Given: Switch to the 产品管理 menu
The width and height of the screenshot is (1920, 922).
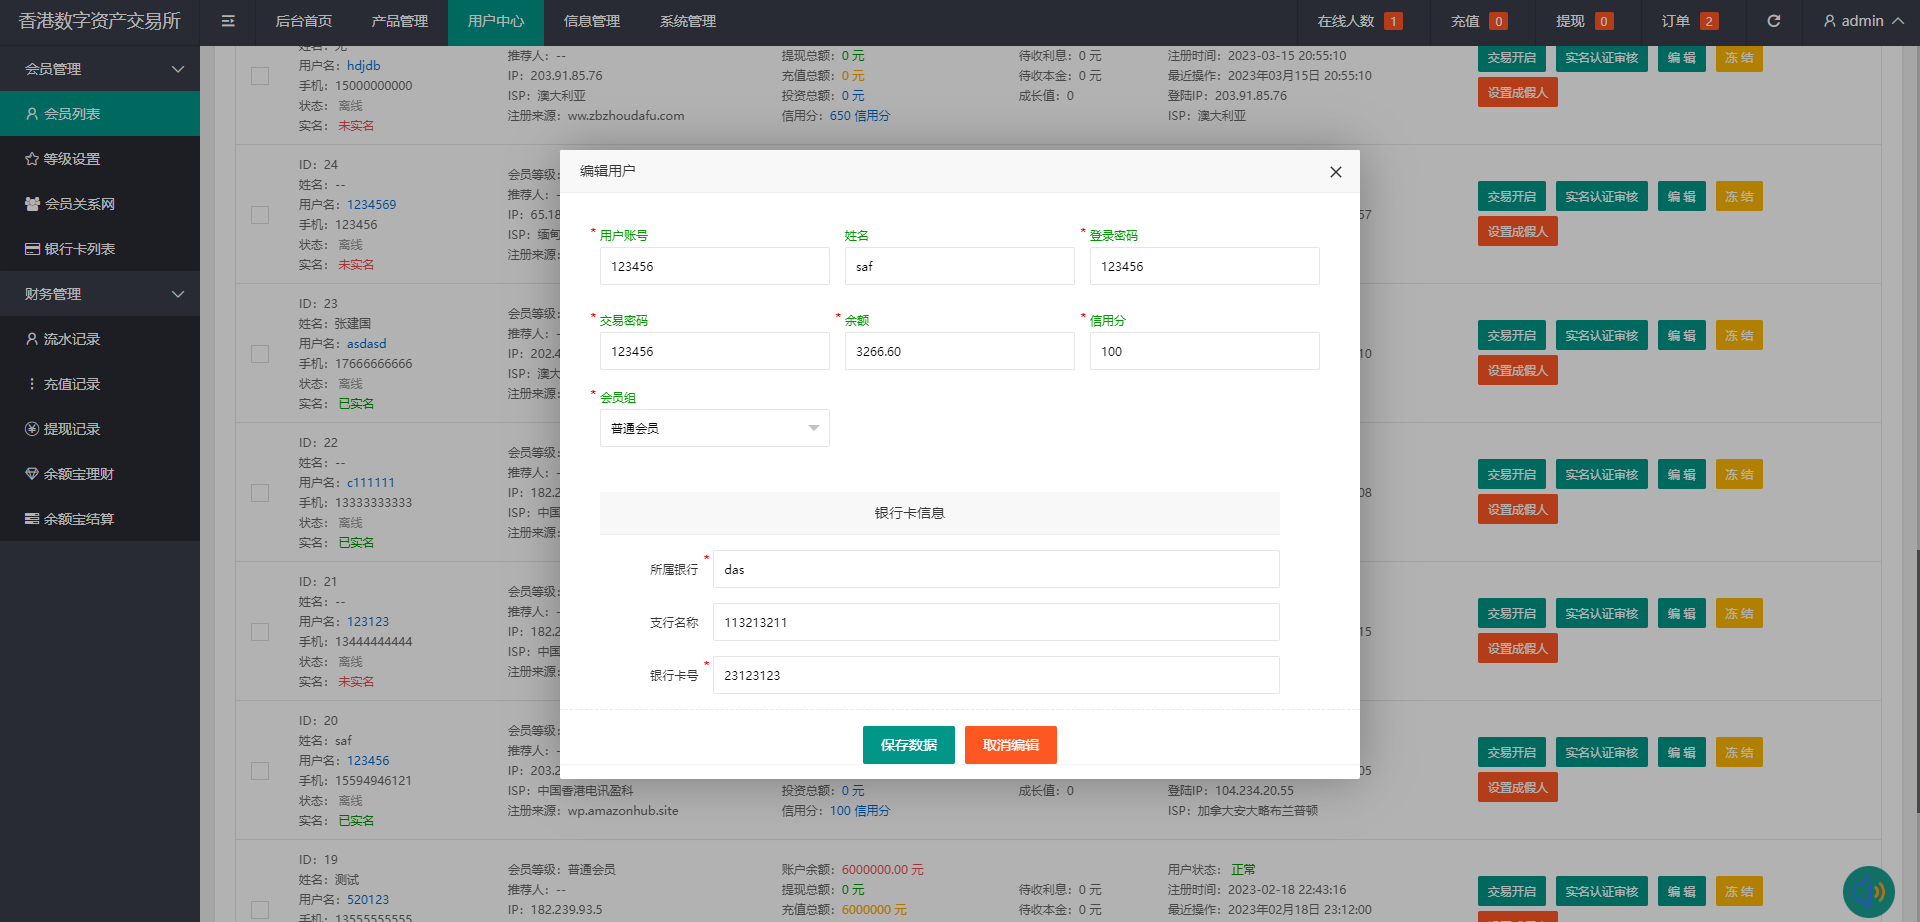Looking at the screenshot, I should click(399, 21).
